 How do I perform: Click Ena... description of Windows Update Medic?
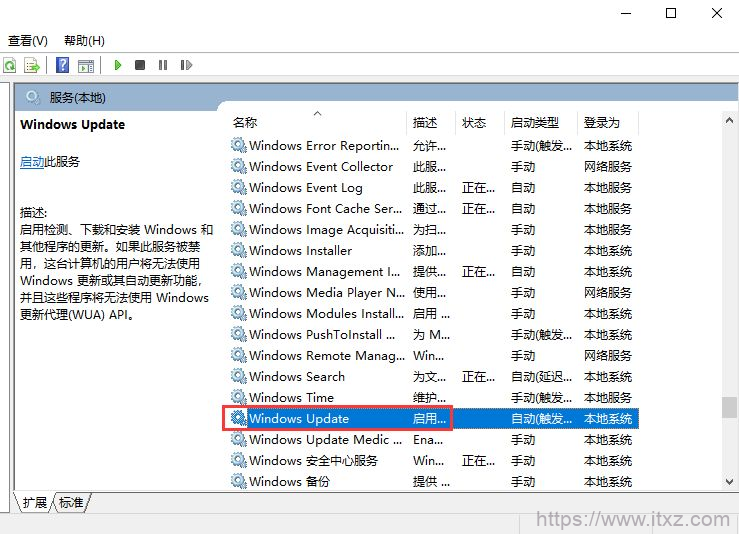tap(428, 440)
